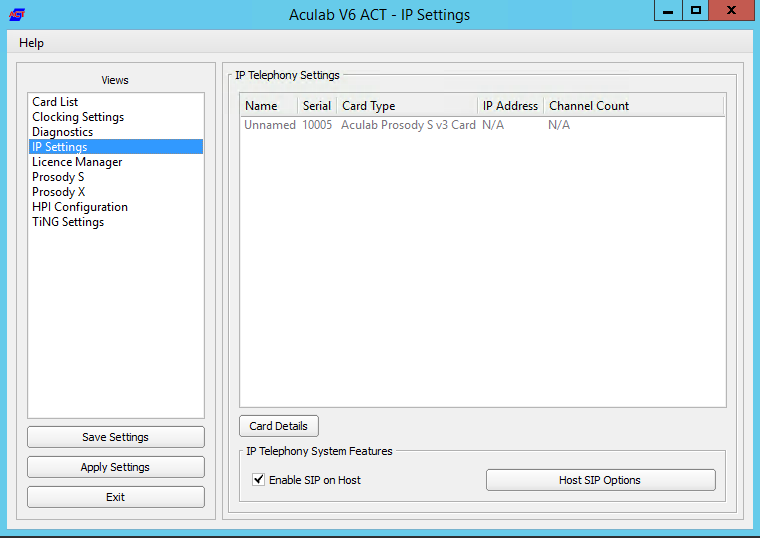Open HPI Configuration view
Screen dimensions: 760x538
coord(116,207)
